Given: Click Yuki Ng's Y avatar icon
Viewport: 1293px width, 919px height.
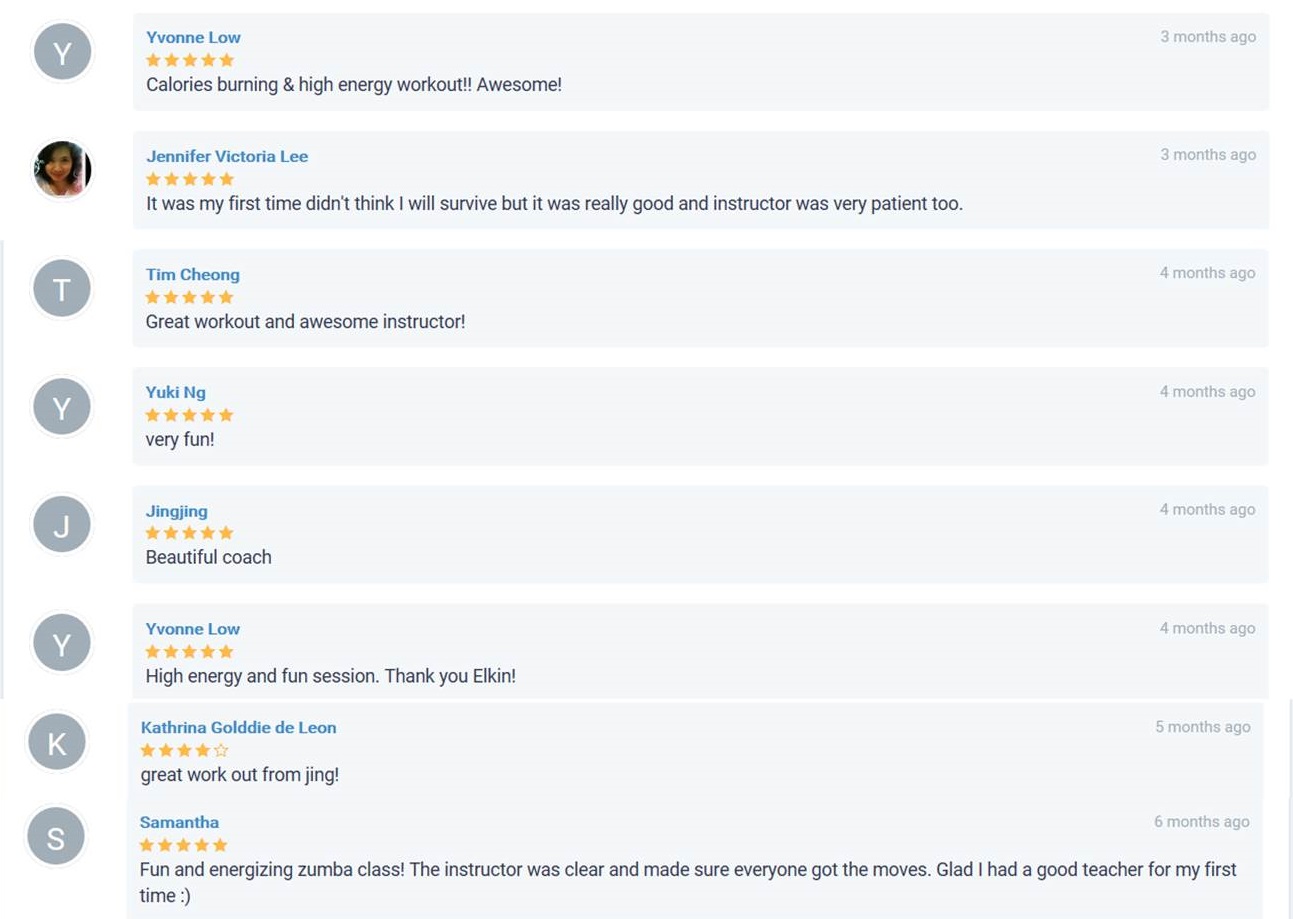Looking at the screenshot, I should pyautogui.click(x=62, y=407).
